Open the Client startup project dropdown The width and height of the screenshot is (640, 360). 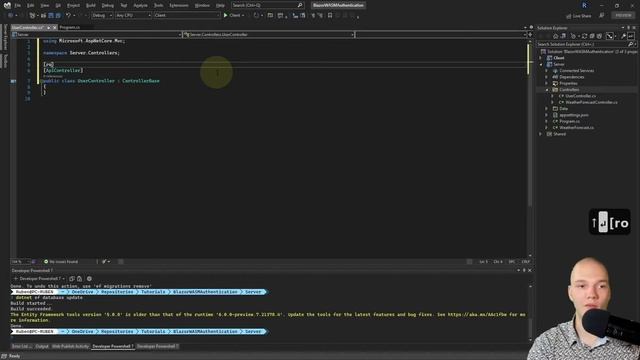(x=187, y=16)
